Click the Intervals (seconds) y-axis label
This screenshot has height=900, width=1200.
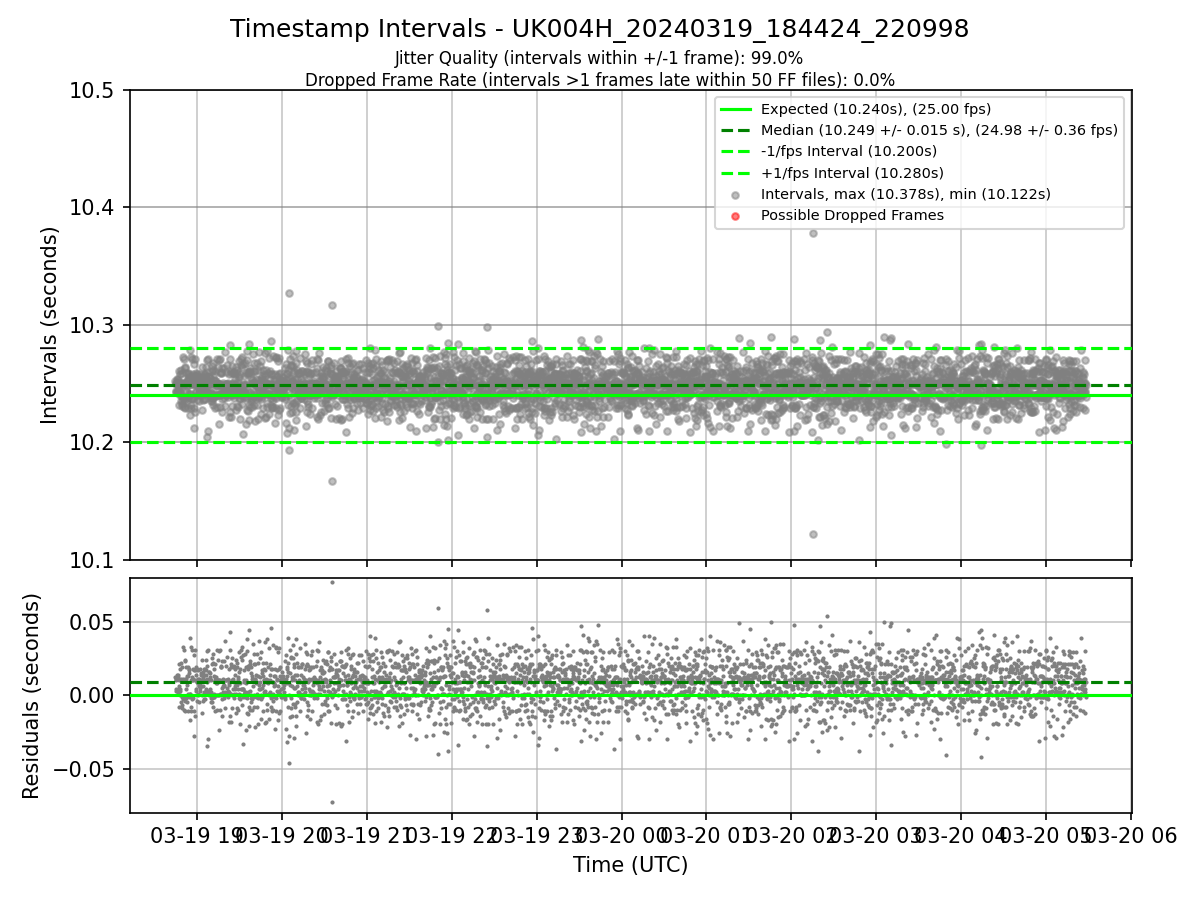click(x=50, y=325)
